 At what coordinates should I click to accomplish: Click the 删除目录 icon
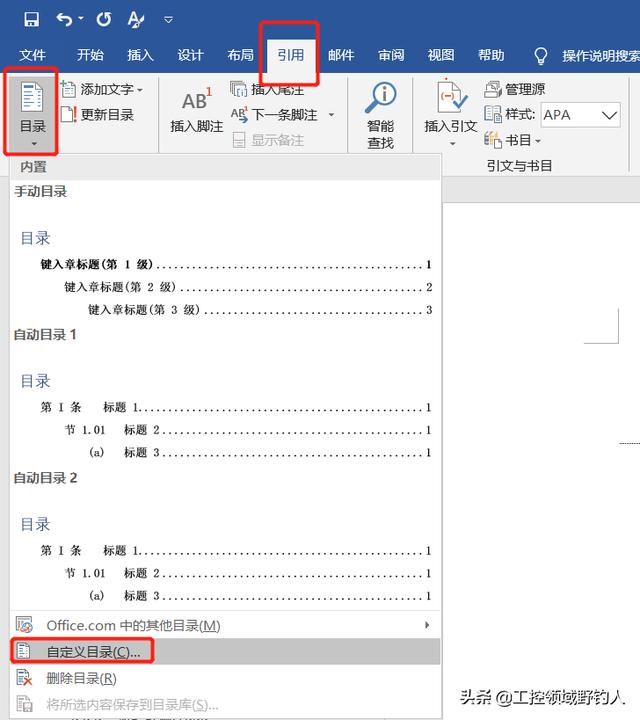coord(24,678)
